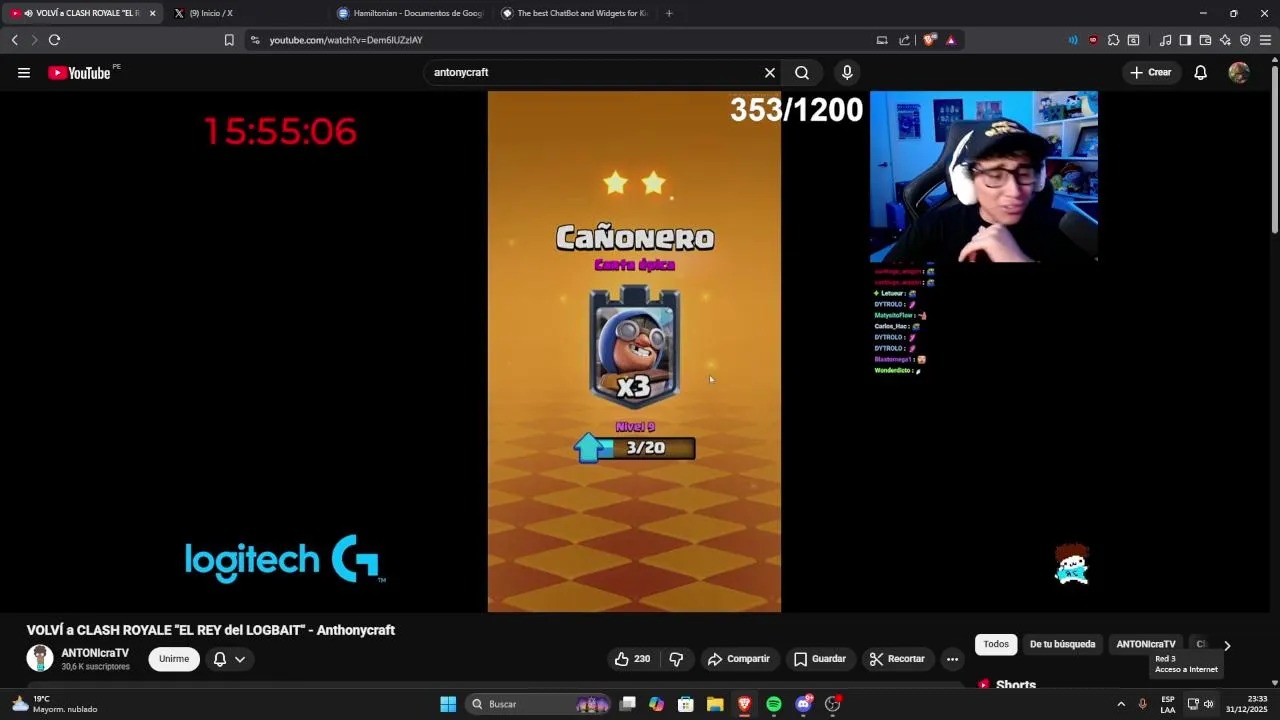Screen dimensions: 1280x720
Task: Join the channel with Unirme
Action: 174,659
